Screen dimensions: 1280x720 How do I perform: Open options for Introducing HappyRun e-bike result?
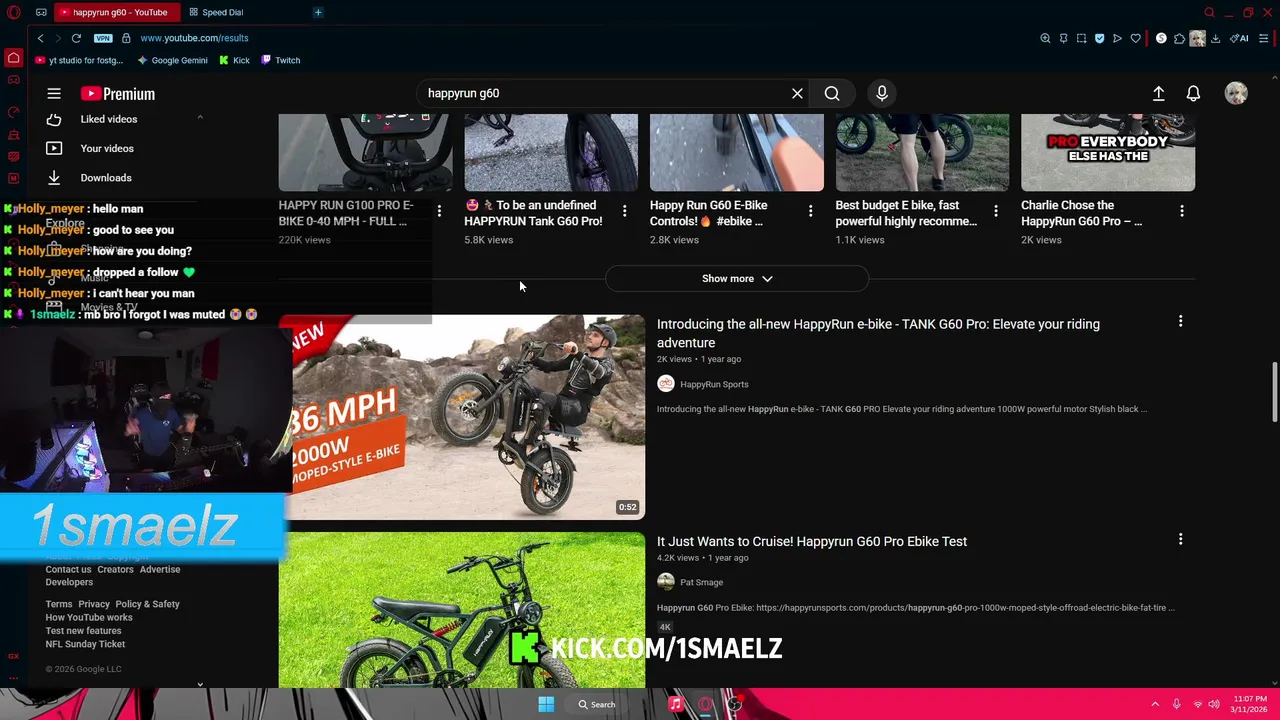coord(1180,321)
